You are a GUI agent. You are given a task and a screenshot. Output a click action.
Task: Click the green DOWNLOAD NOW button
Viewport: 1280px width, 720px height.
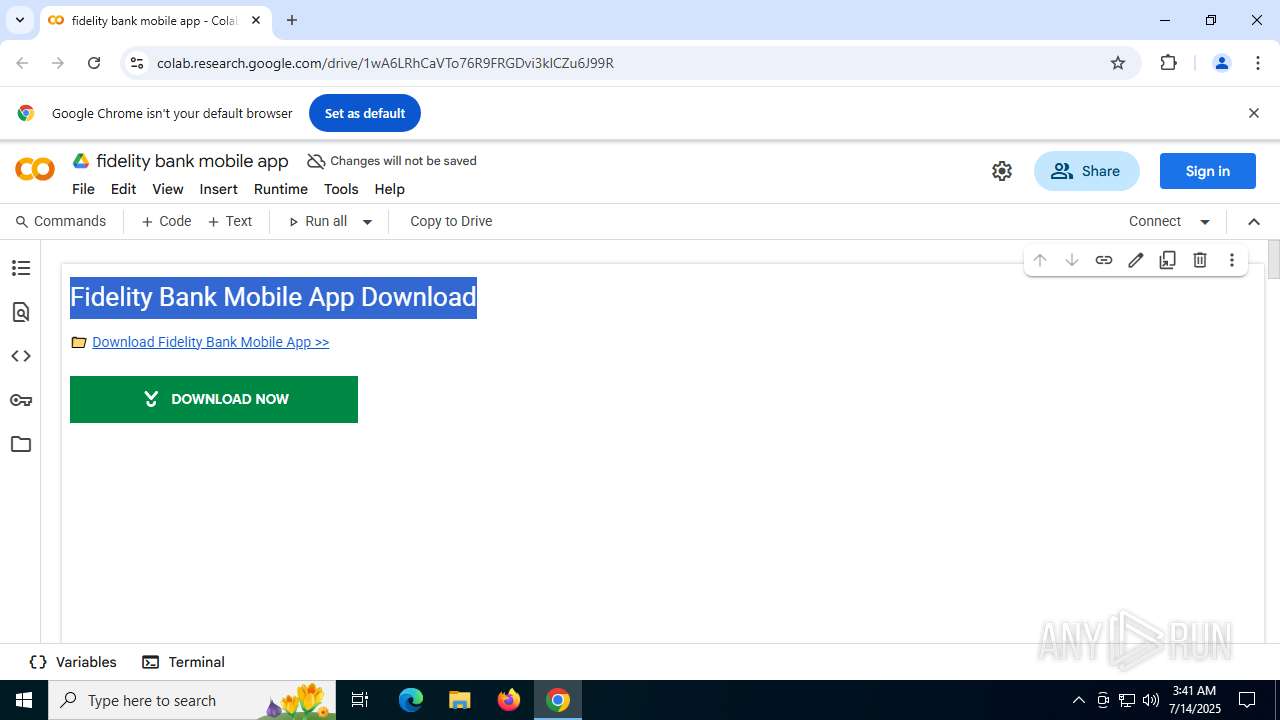pyautogui.click(x=214, y=399)
